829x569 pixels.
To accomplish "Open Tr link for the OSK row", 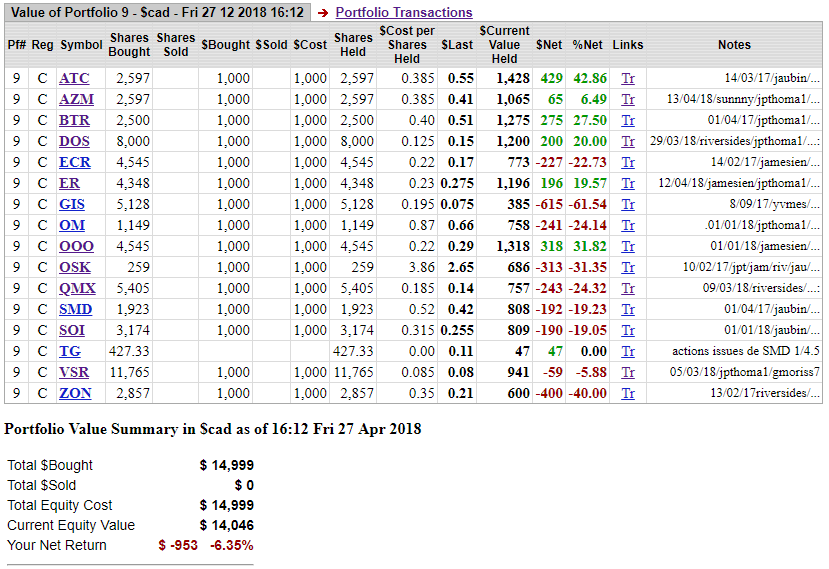I will [627, 267].
